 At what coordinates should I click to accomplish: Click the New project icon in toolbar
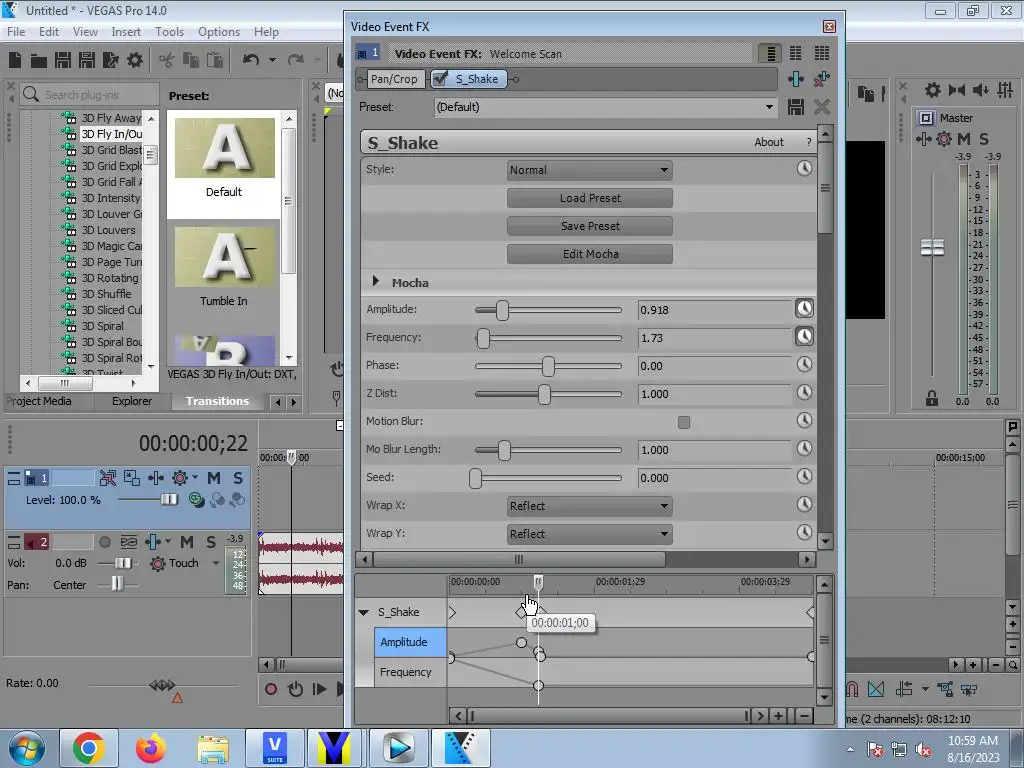(x=15, y=60)
